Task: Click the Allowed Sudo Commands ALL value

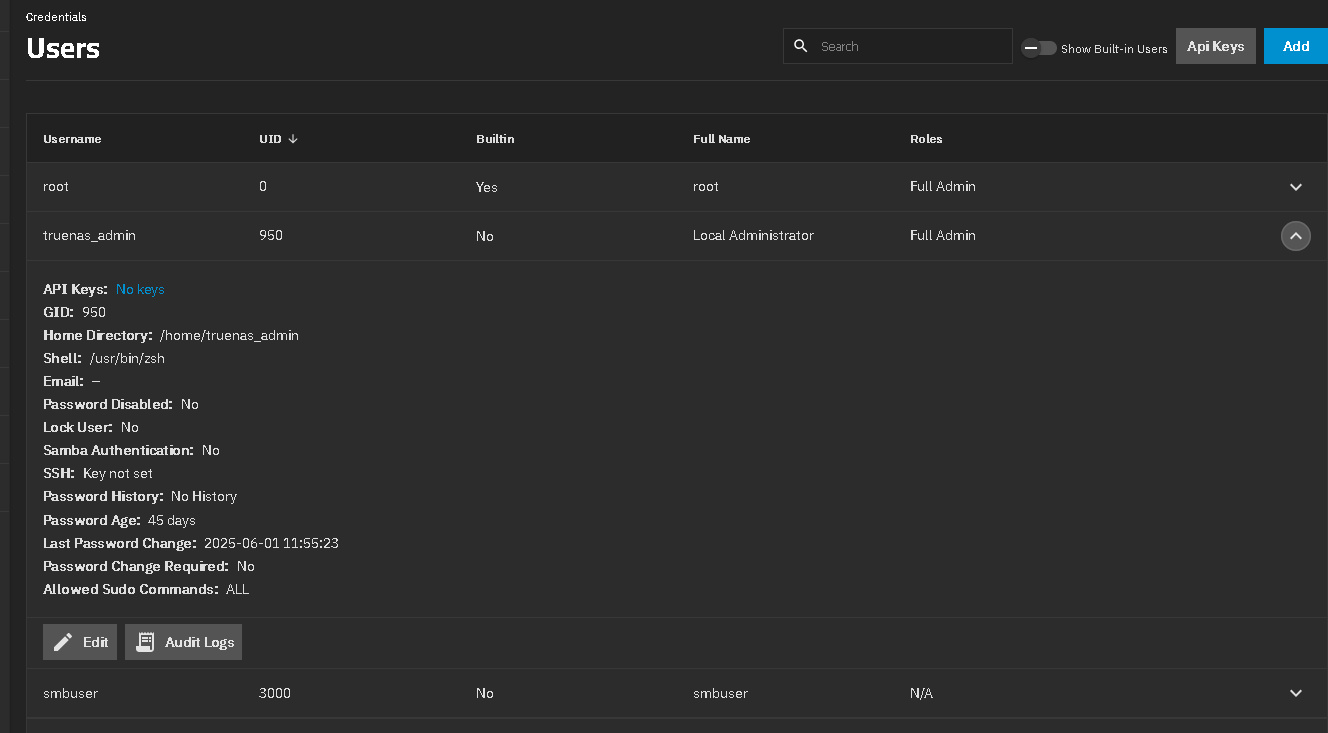Action: tap(237, 589)
